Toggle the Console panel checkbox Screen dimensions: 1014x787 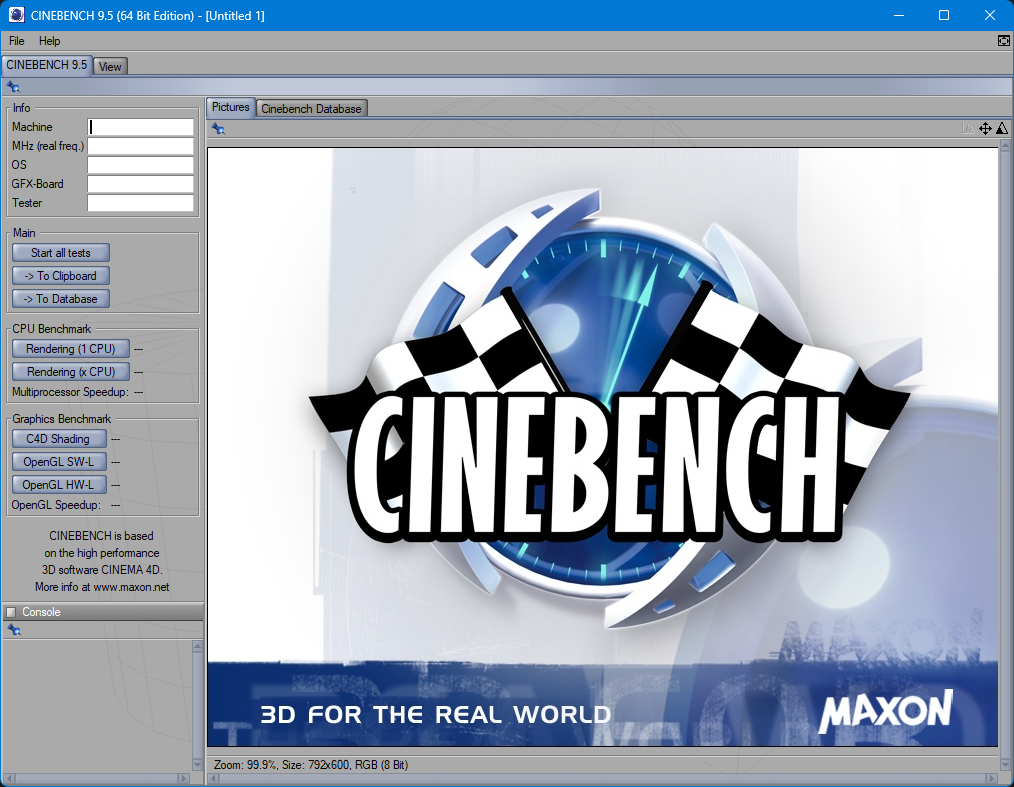point(11,612)
